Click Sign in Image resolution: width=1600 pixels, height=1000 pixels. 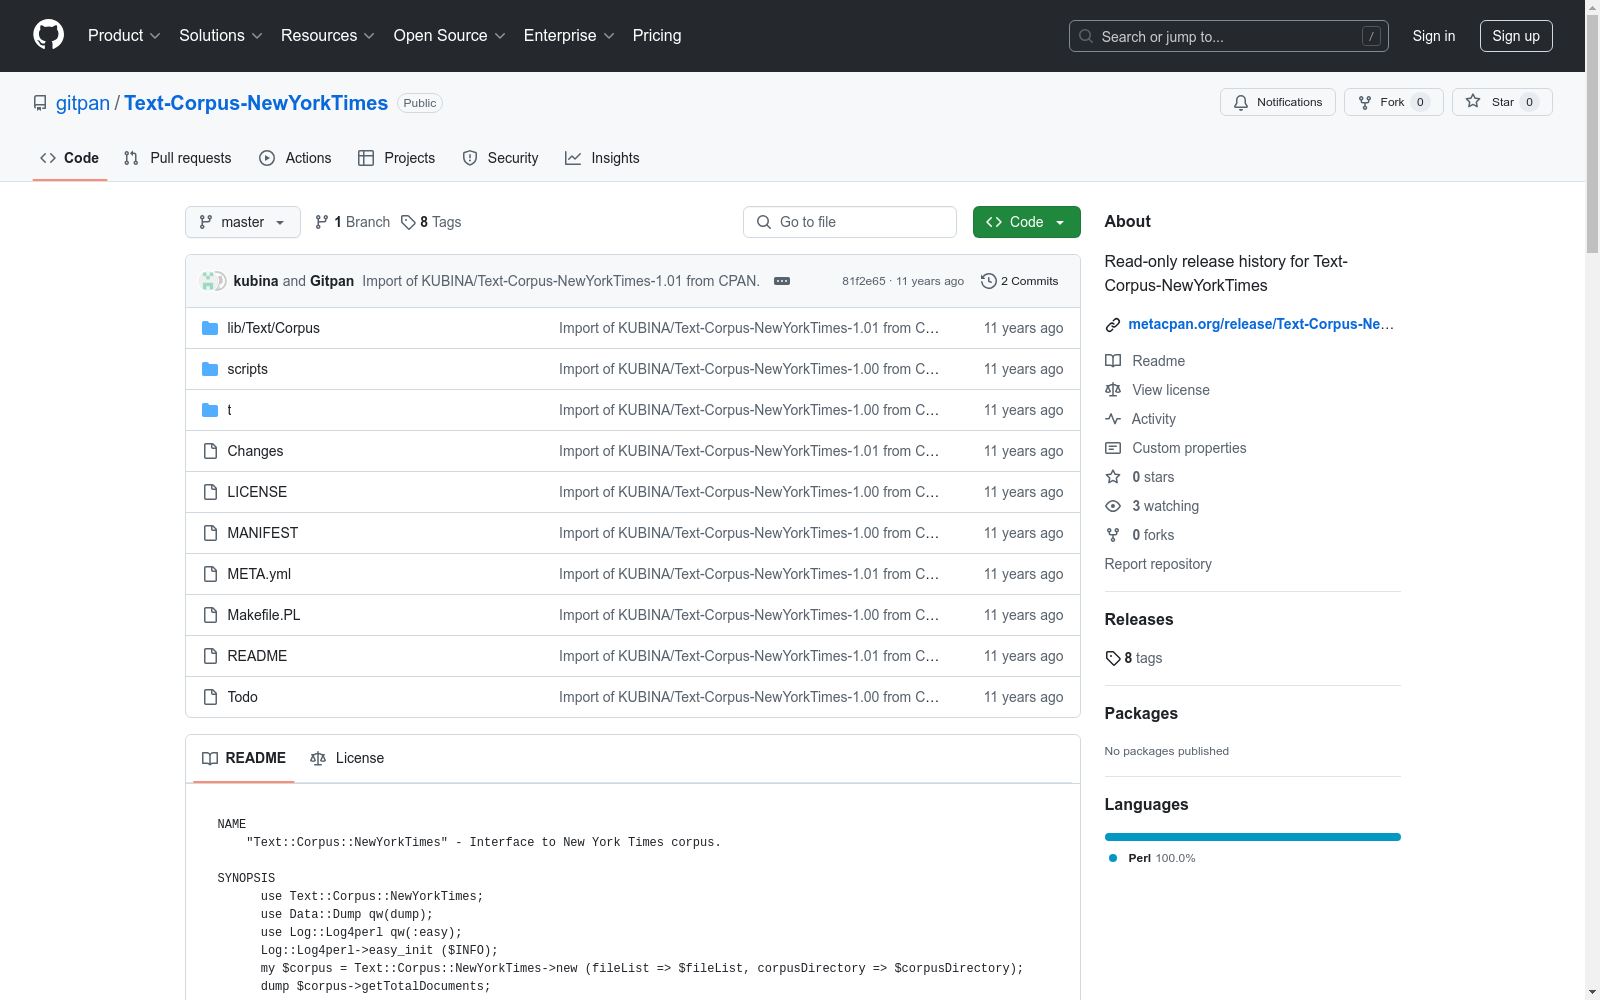(x=1434, y=36)
